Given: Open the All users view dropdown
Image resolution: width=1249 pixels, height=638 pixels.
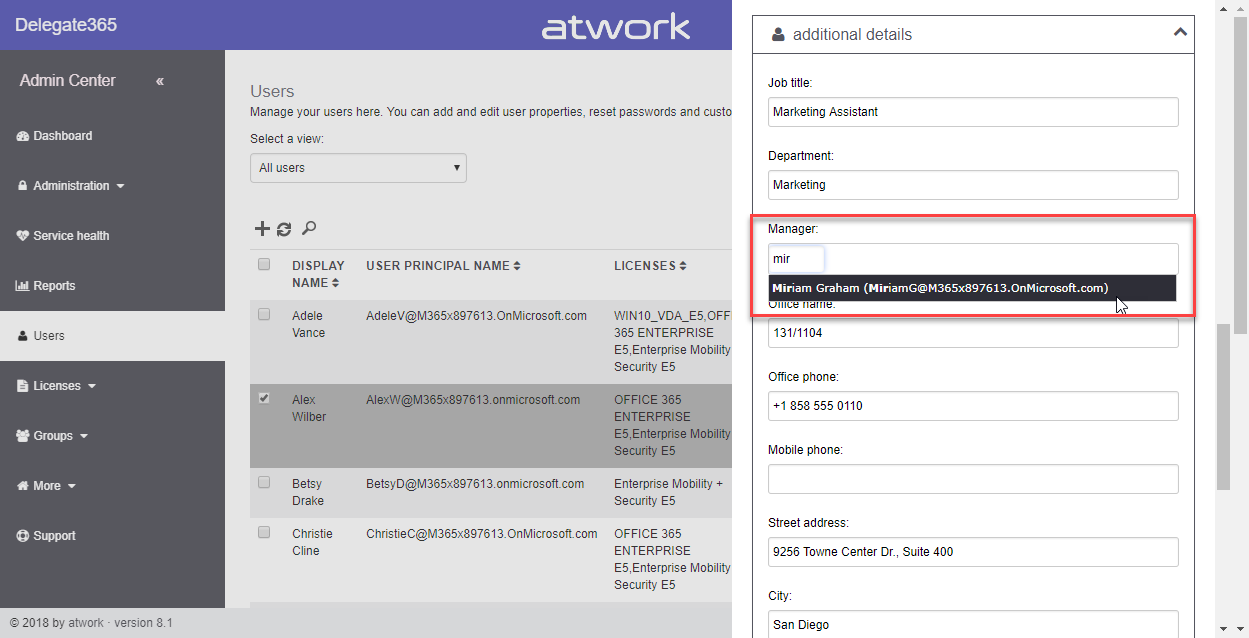Looking at the screenshot, I should [358, 168].
